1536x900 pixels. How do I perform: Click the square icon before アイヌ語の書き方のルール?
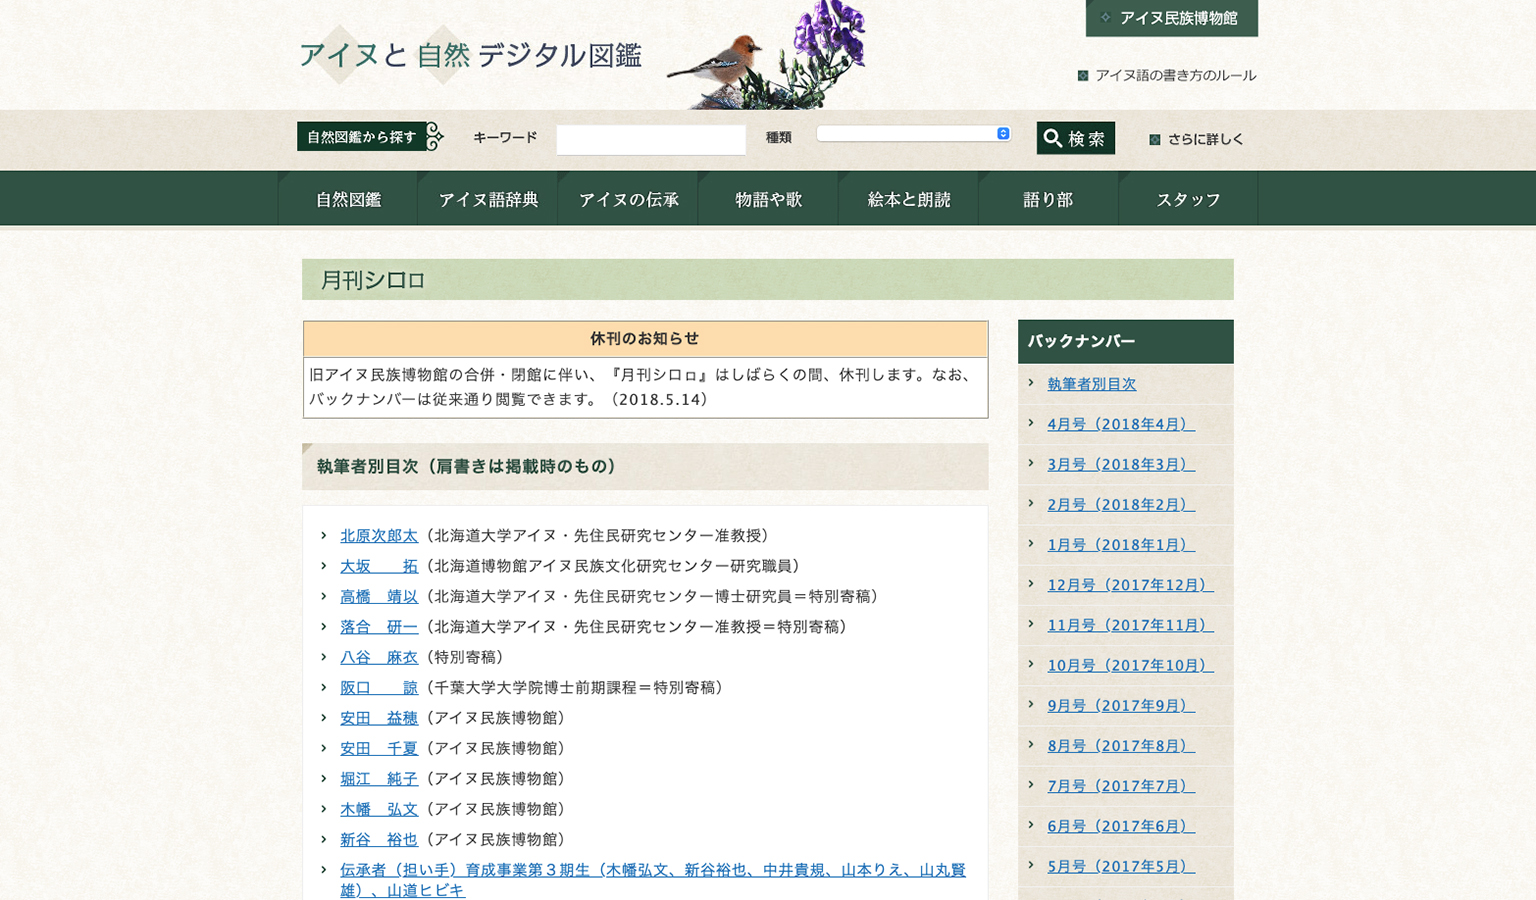click(1082, 75)
